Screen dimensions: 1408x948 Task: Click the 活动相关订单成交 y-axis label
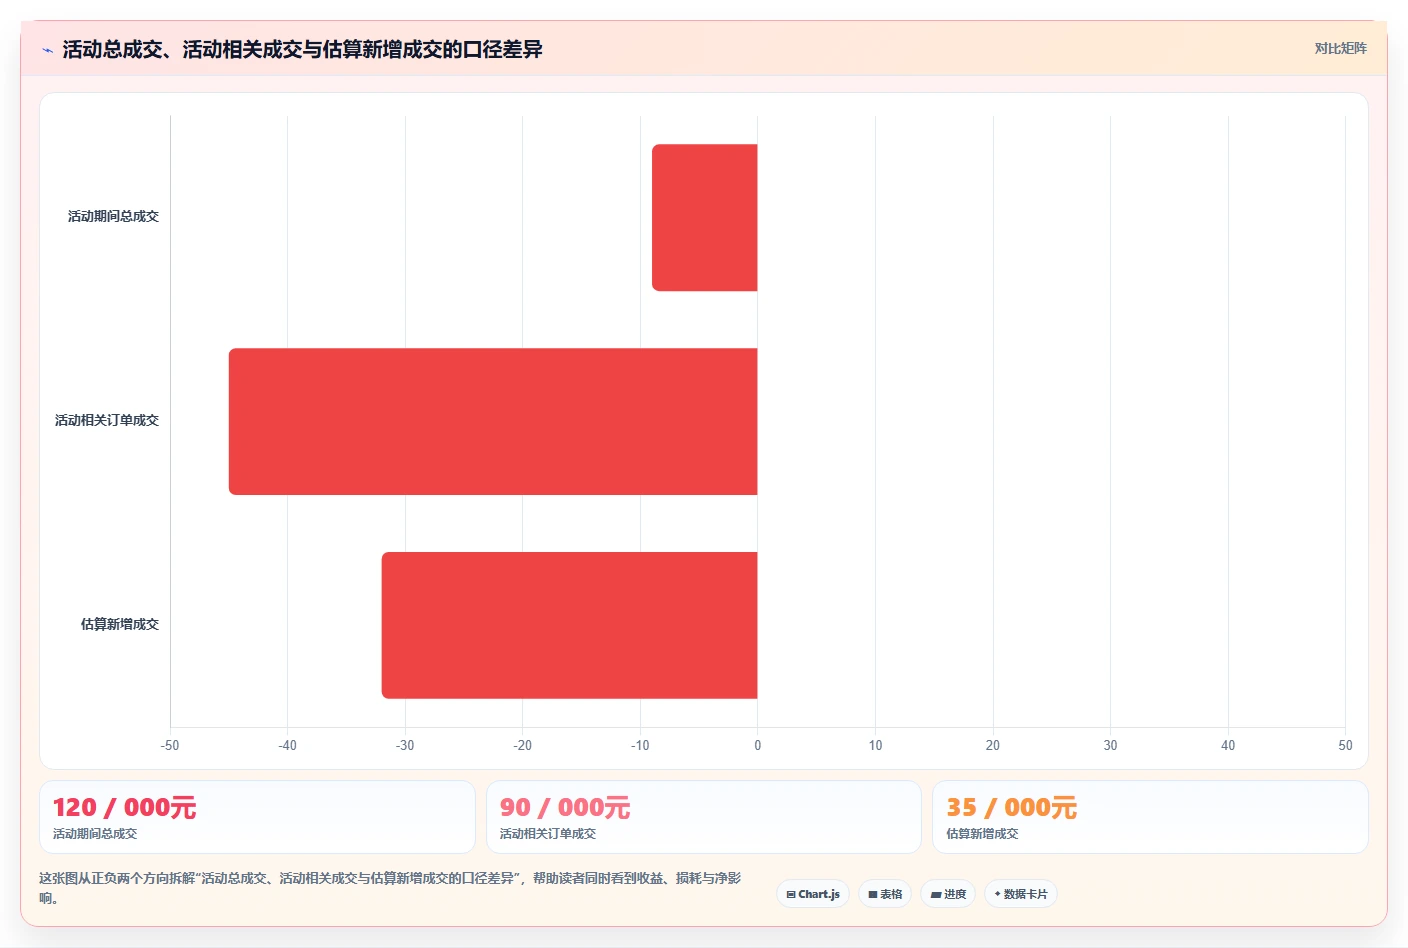point(107,420)
